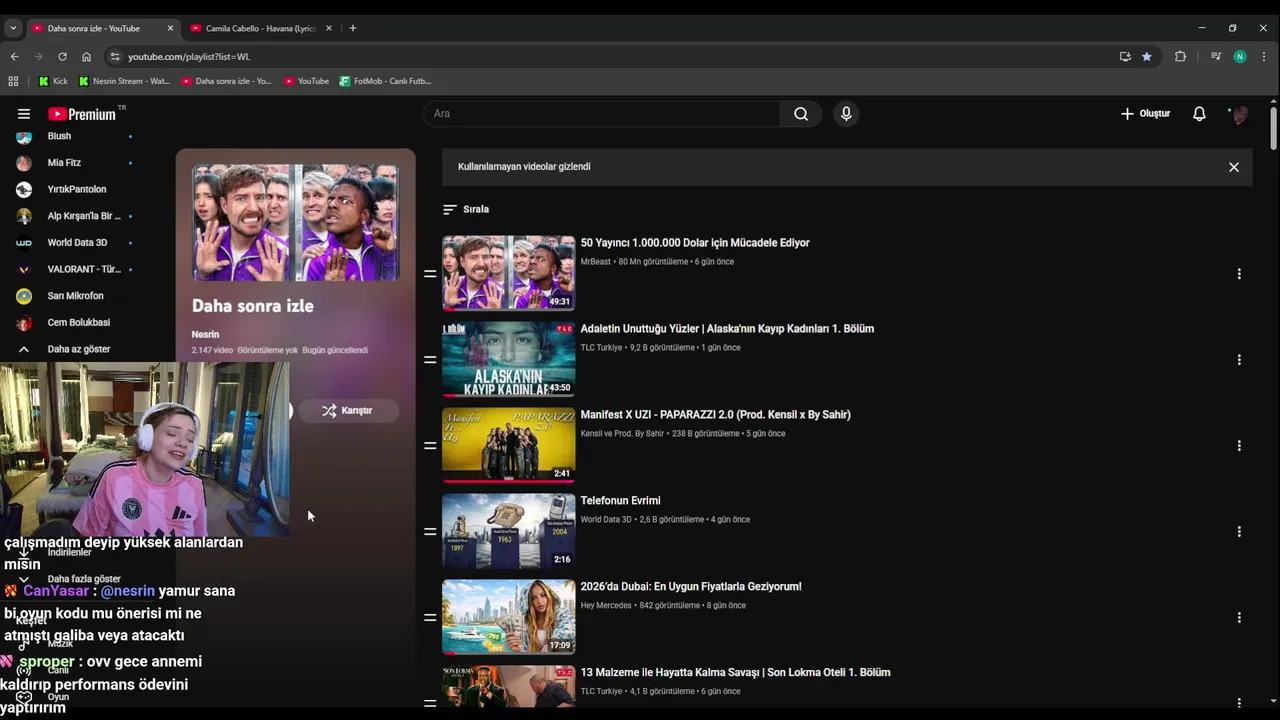Viewport: 1280px width, 720px height.
Task: Open 13 Malzeme ile Hayatta Kalma Savaşı title
Action: coord(735,673)
